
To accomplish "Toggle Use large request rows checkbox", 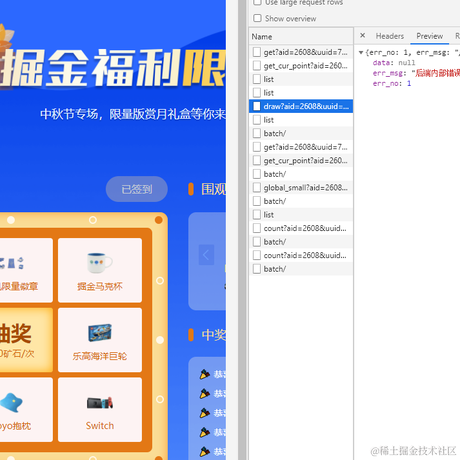I will (x=257, y=2).
